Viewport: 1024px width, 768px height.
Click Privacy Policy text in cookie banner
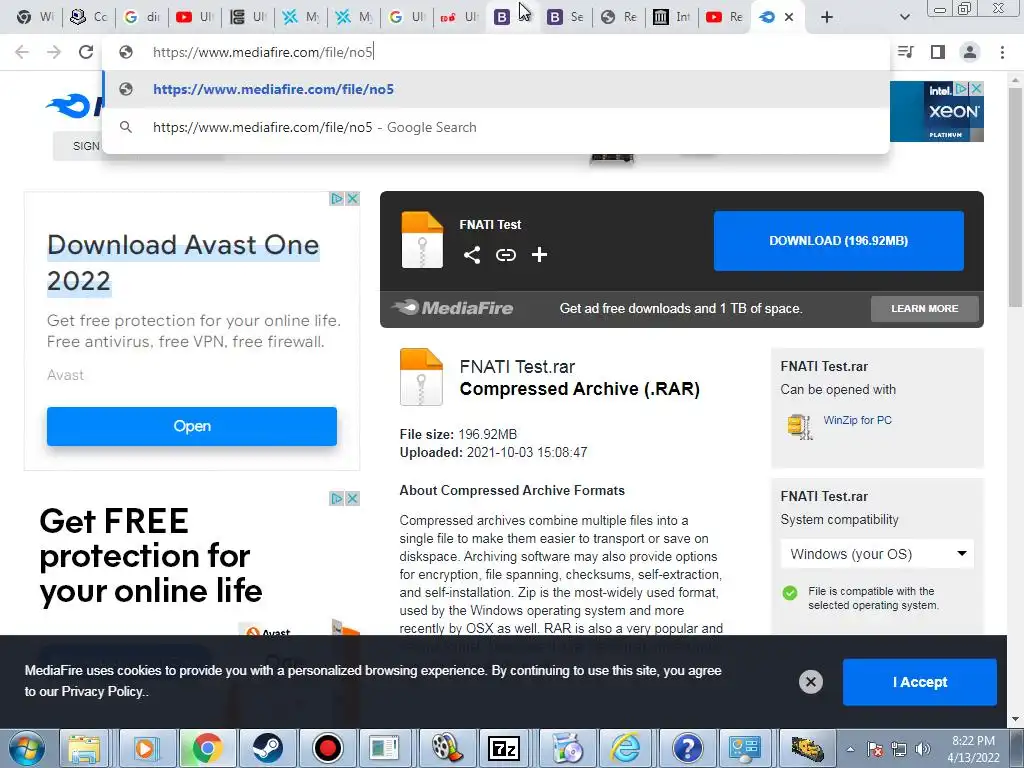click(x=102, y=692)
